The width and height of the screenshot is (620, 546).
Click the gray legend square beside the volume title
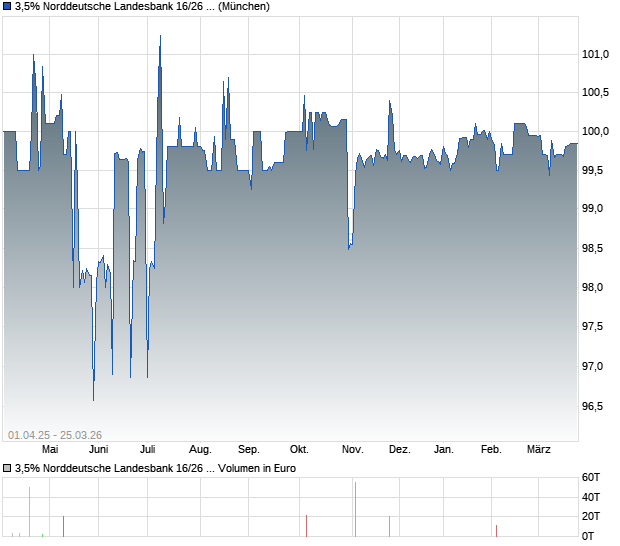(x=7, y=468)
